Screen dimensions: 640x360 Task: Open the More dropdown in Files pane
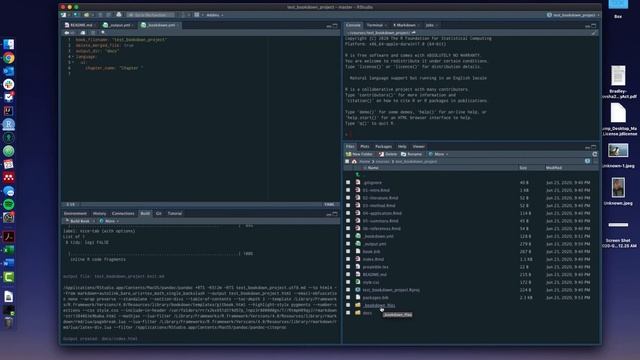click(x=438, y=154)
